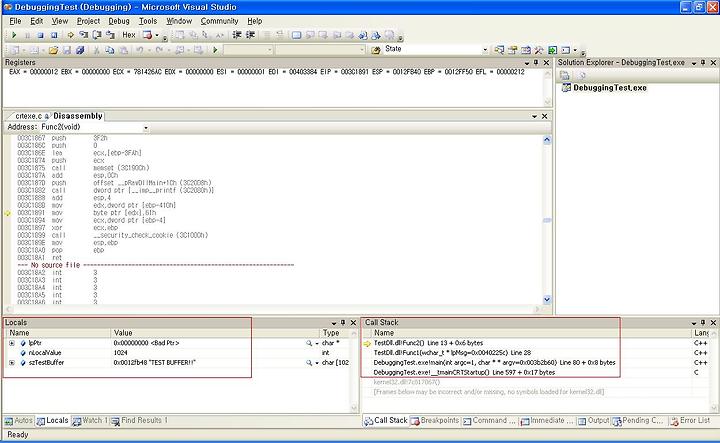Open Registers panel window position dropdown
The height and width of the screenshot is (443, 720).
527,63
